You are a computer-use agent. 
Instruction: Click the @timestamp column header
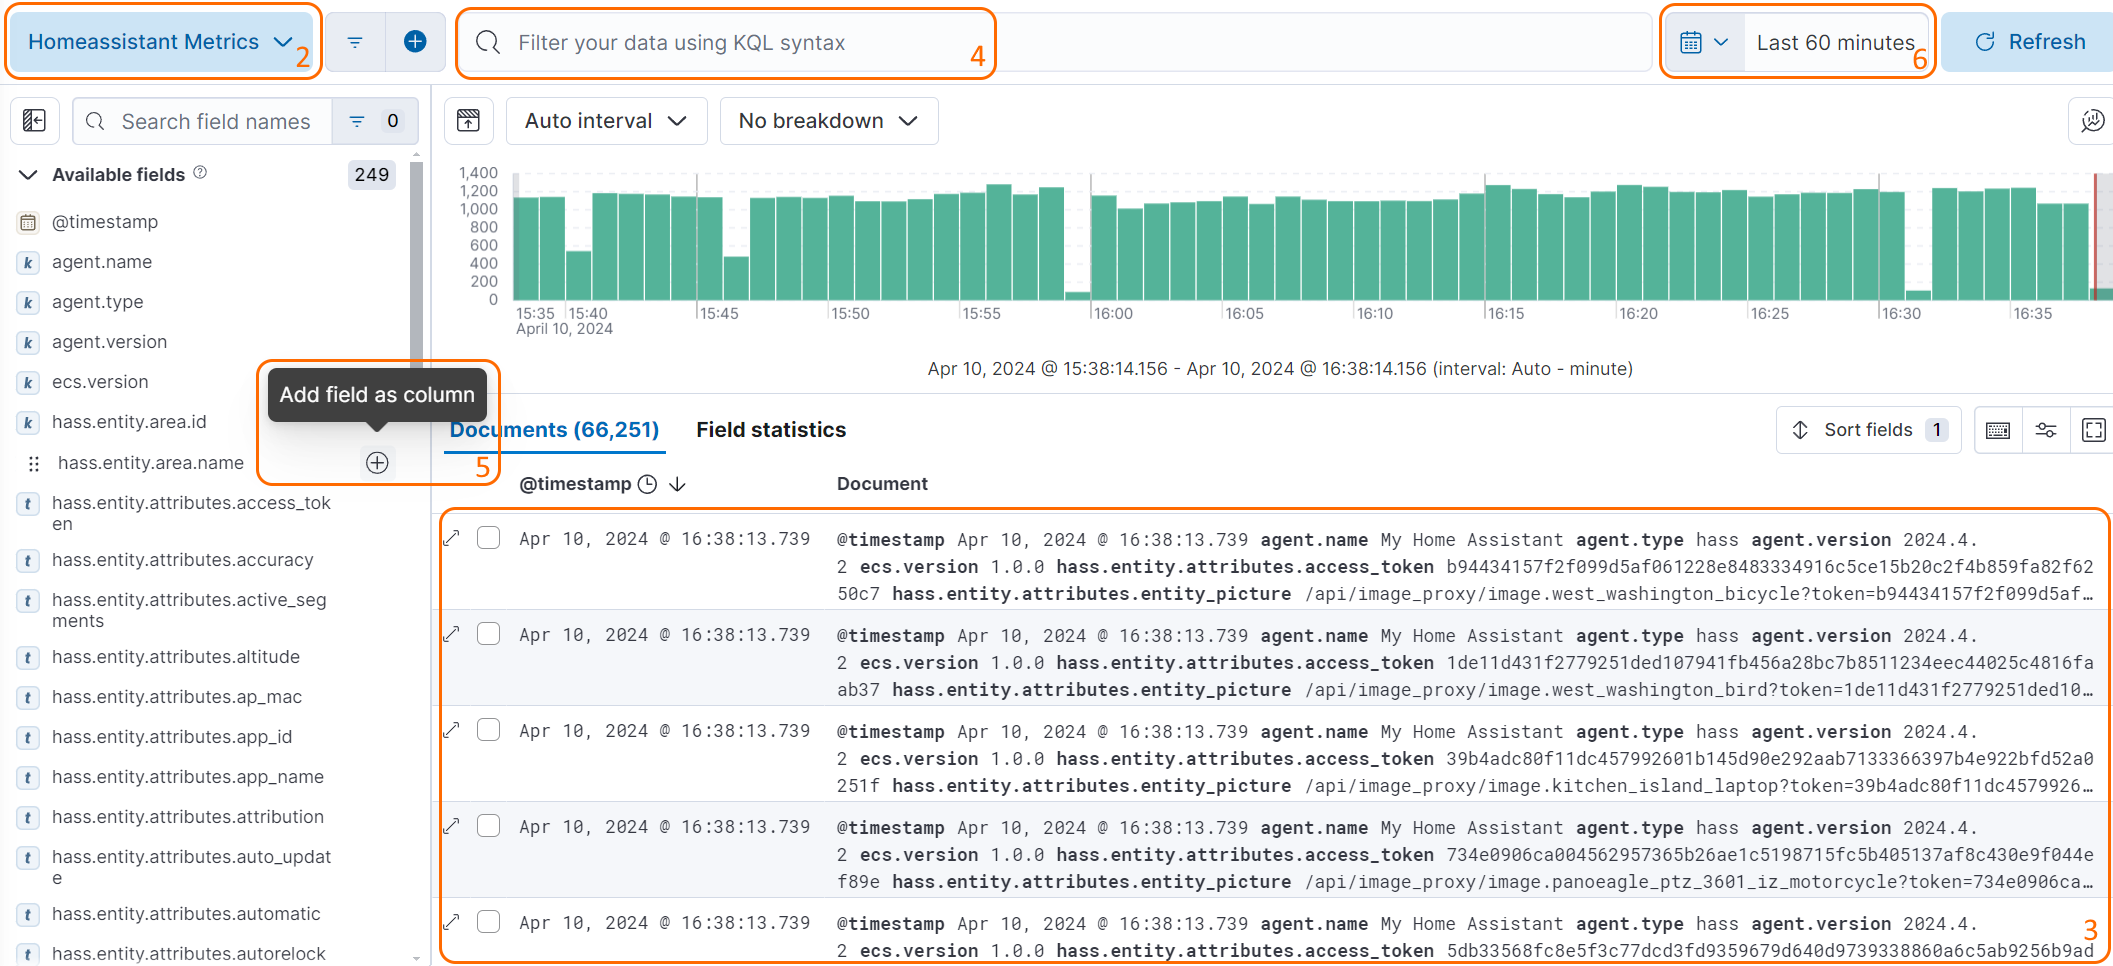click(576, 484)
